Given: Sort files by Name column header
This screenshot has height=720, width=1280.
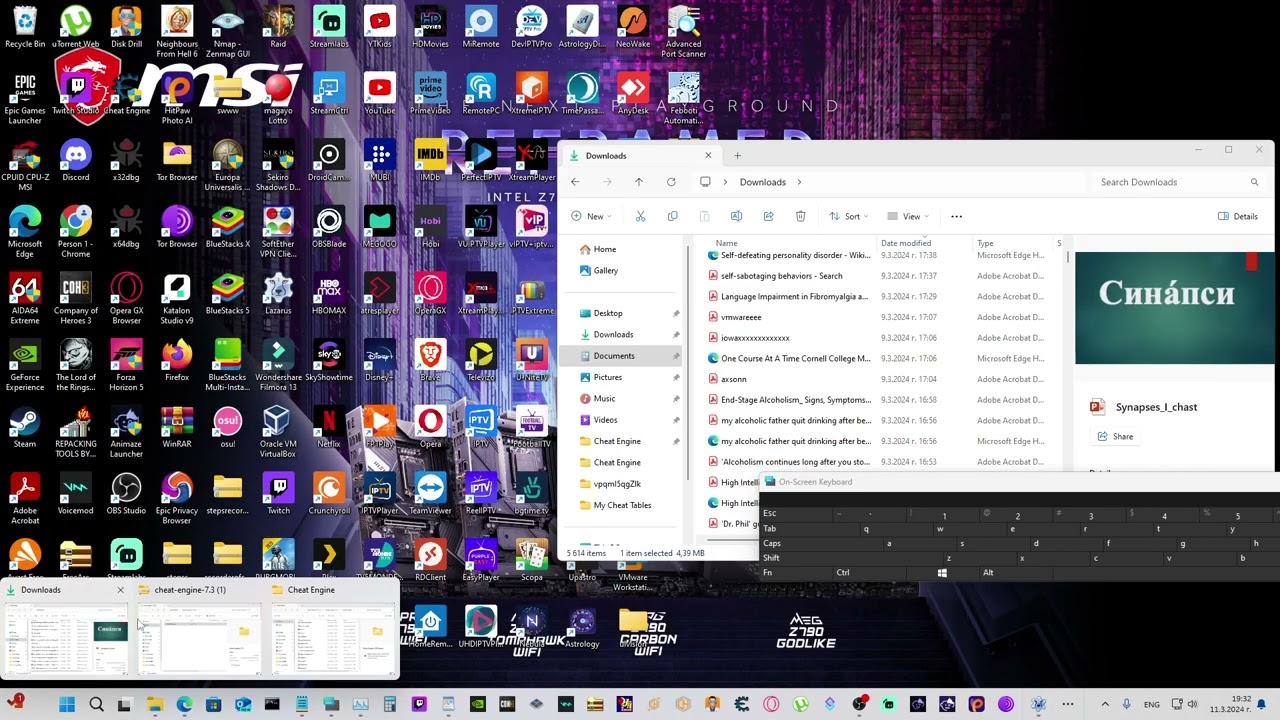Looking at the screenshot, I should point(727,243).
